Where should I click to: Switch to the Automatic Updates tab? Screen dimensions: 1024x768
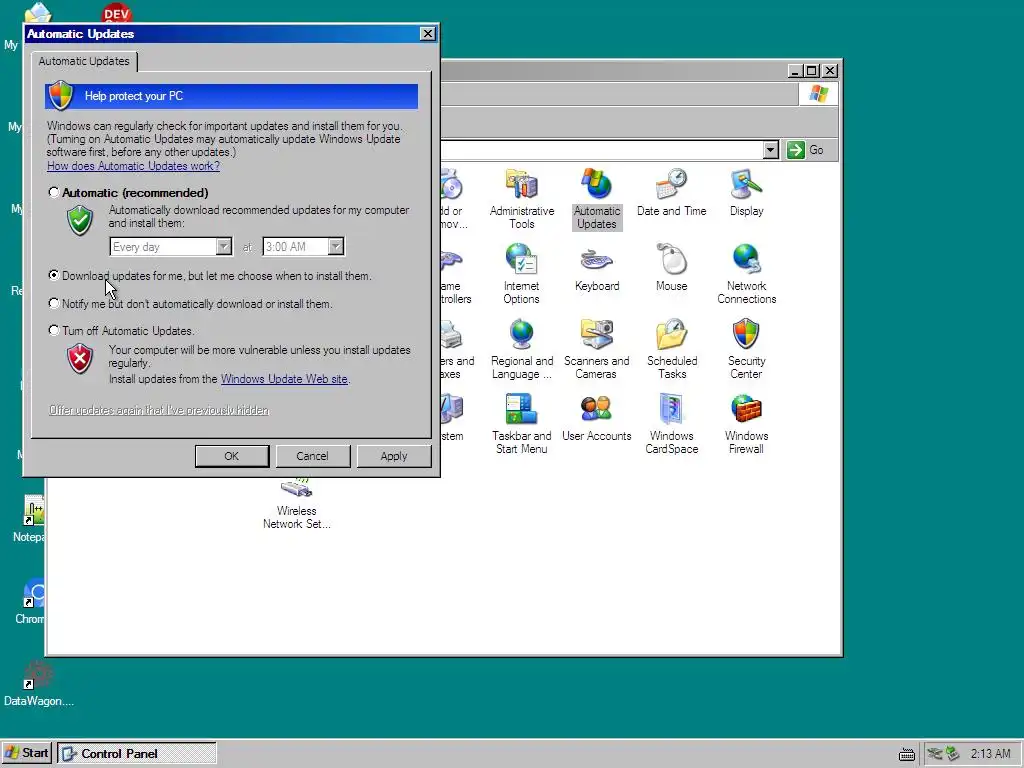tap(84, 61)
